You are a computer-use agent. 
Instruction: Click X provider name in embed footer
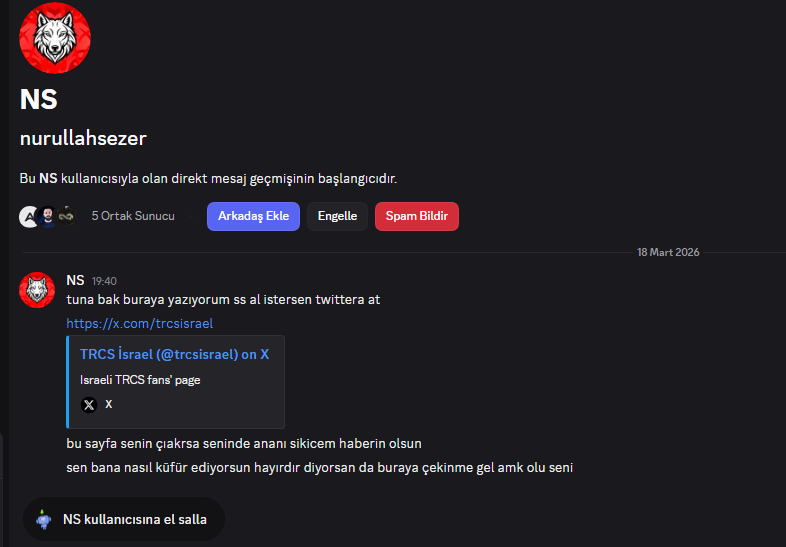tap(108, 404)
